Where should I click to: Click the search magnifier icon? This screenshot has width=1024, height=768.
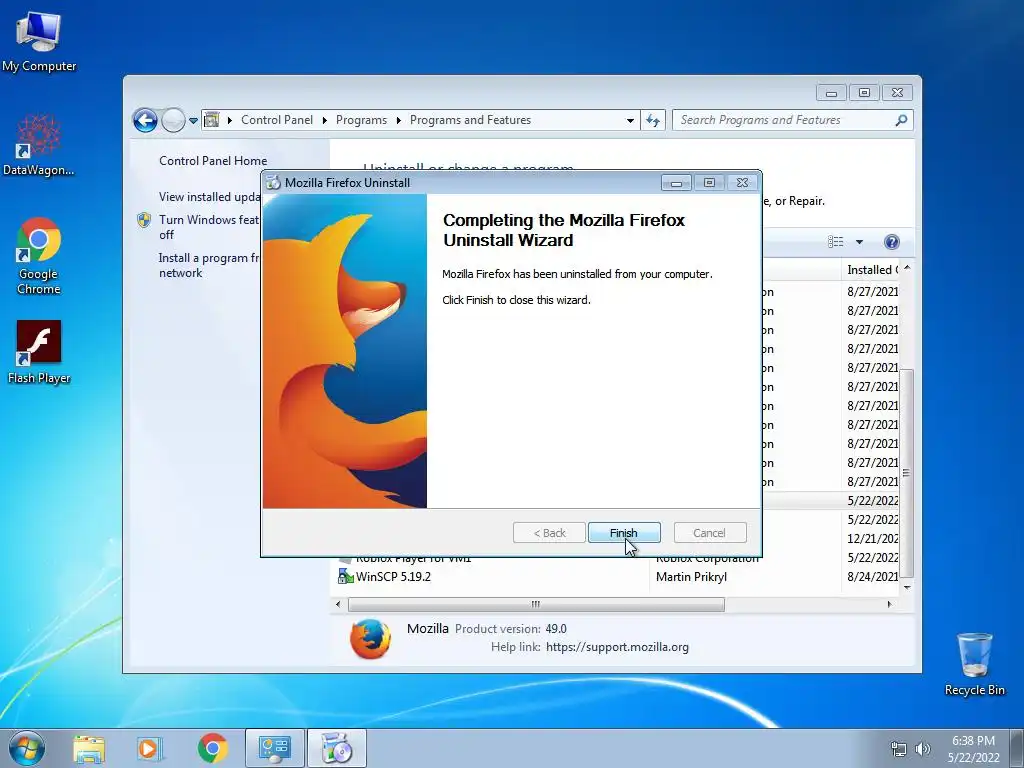(901, 120)
